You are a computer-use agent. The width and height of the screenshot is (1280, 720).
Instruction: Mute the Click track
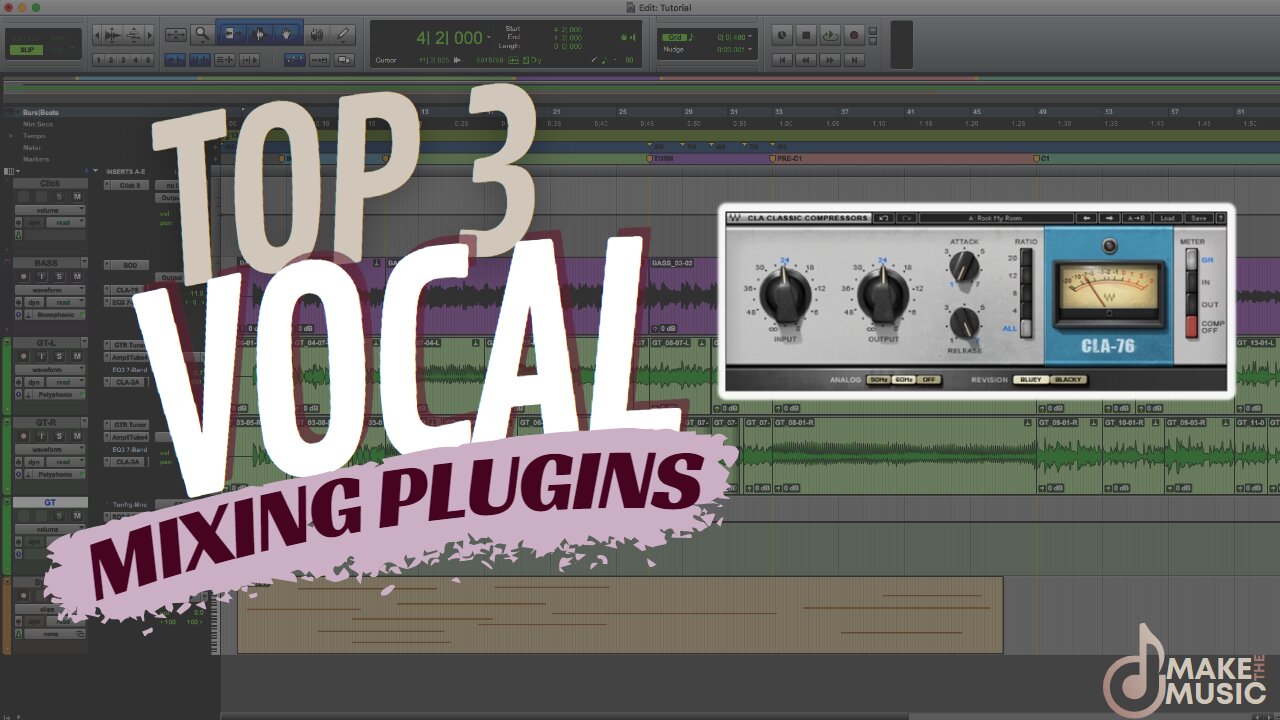(77, 197)
